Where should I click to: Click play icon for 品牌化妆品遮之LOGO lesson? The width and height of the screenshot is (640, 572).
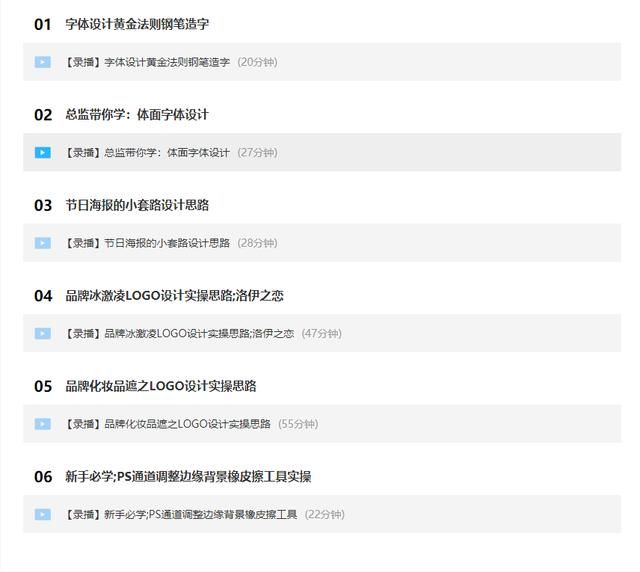coord(42,424)
